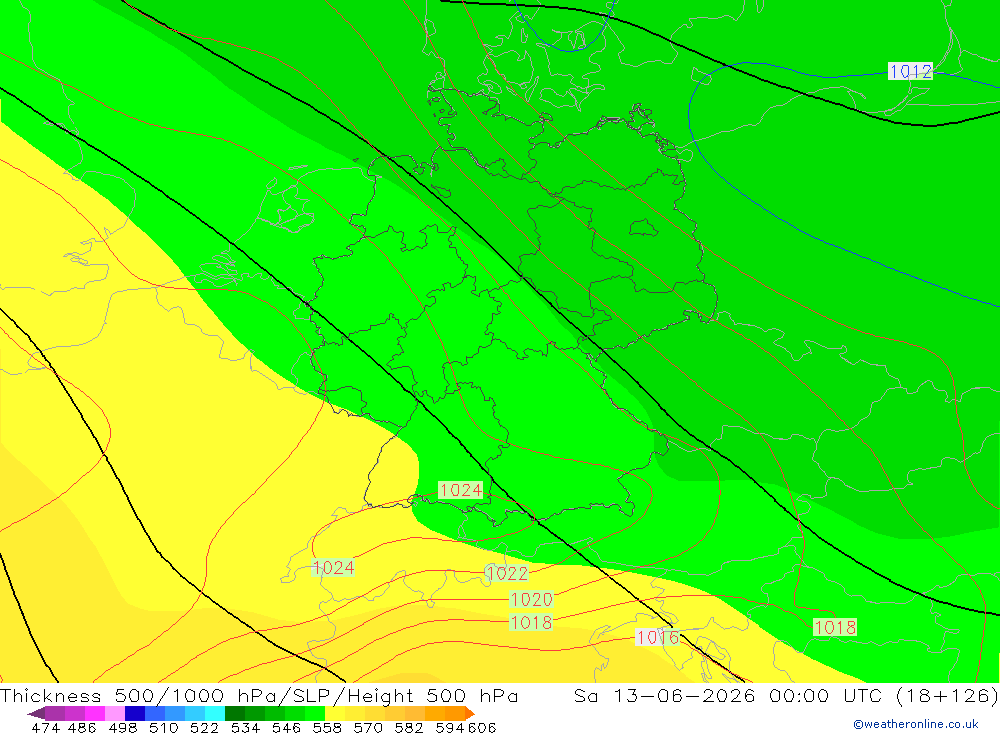This screenshot has width=1000, height=733.
Task: Click the 606 legend value
Action: point(482,727)
